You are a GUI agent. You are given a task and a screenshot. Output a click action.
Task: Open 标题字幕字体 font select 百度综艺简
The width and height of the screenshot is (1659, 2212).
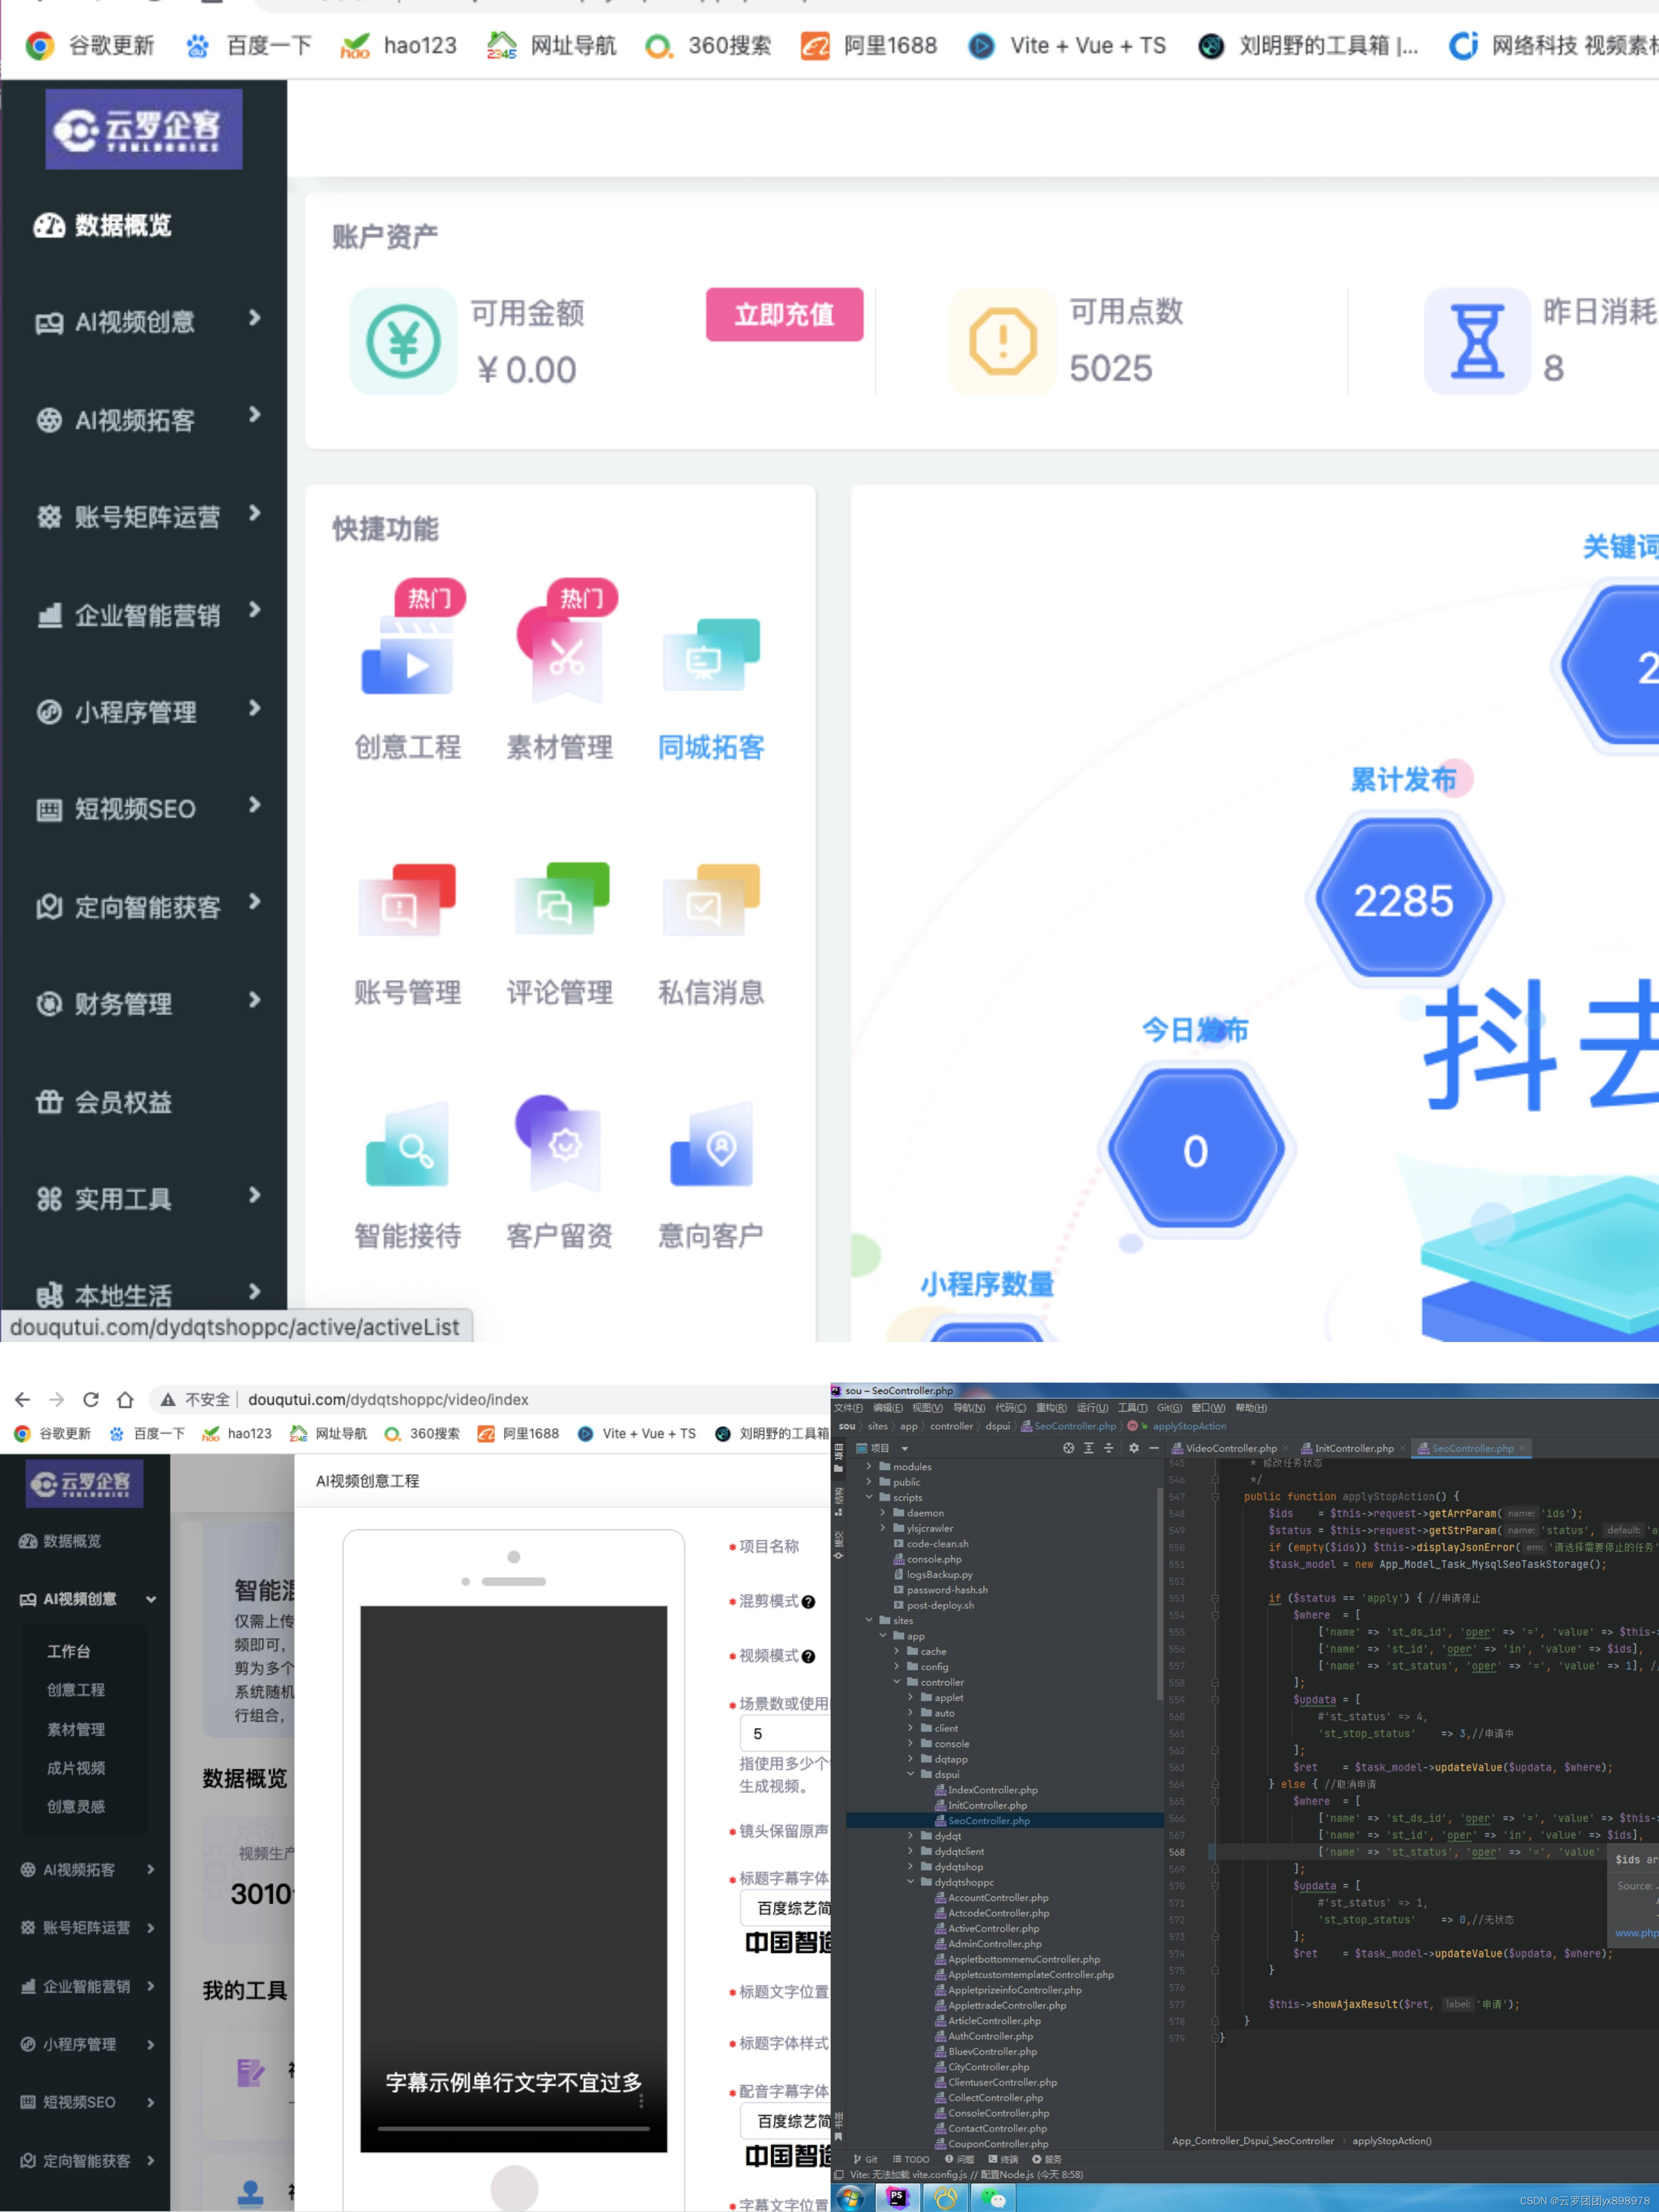[786, 1908]
